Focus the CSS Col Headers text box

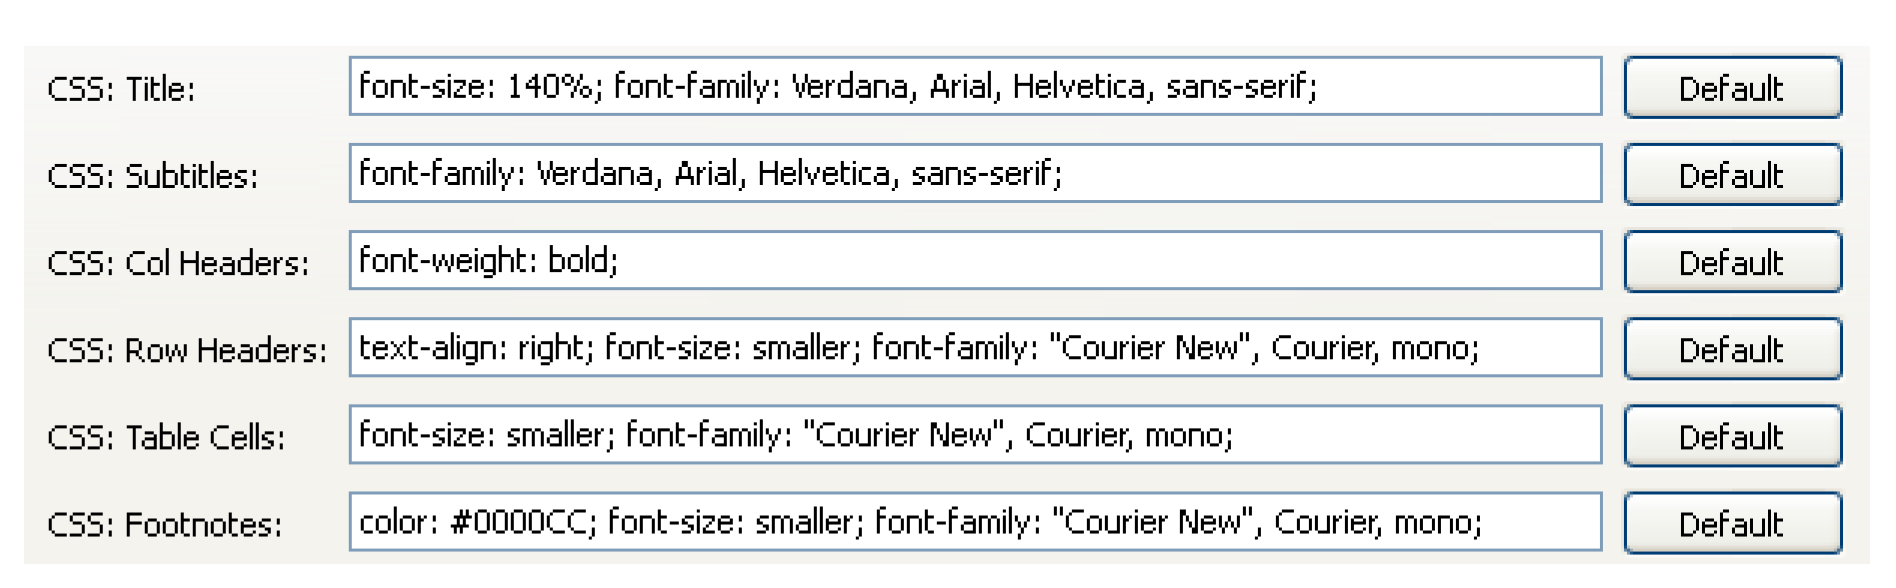975,261
